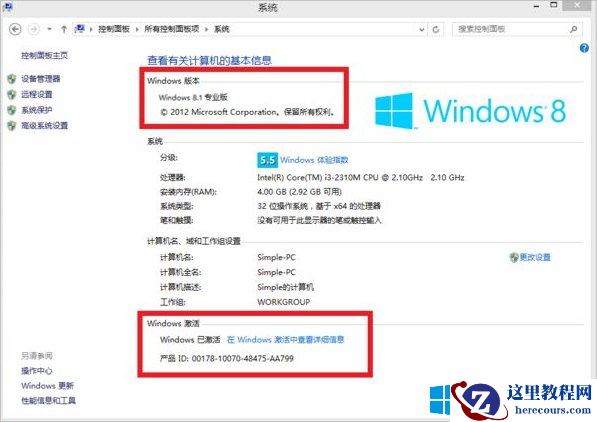Open help with the question mark icon

click(x=584, y=48)
